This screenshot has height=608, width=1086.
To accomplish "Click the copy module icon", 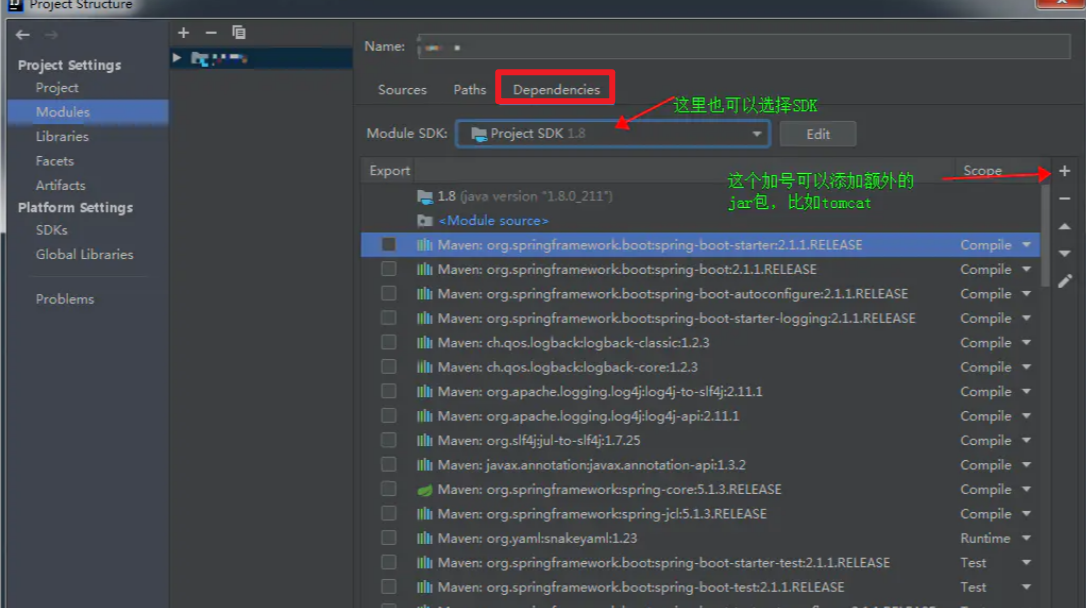I will coord(238,32).
